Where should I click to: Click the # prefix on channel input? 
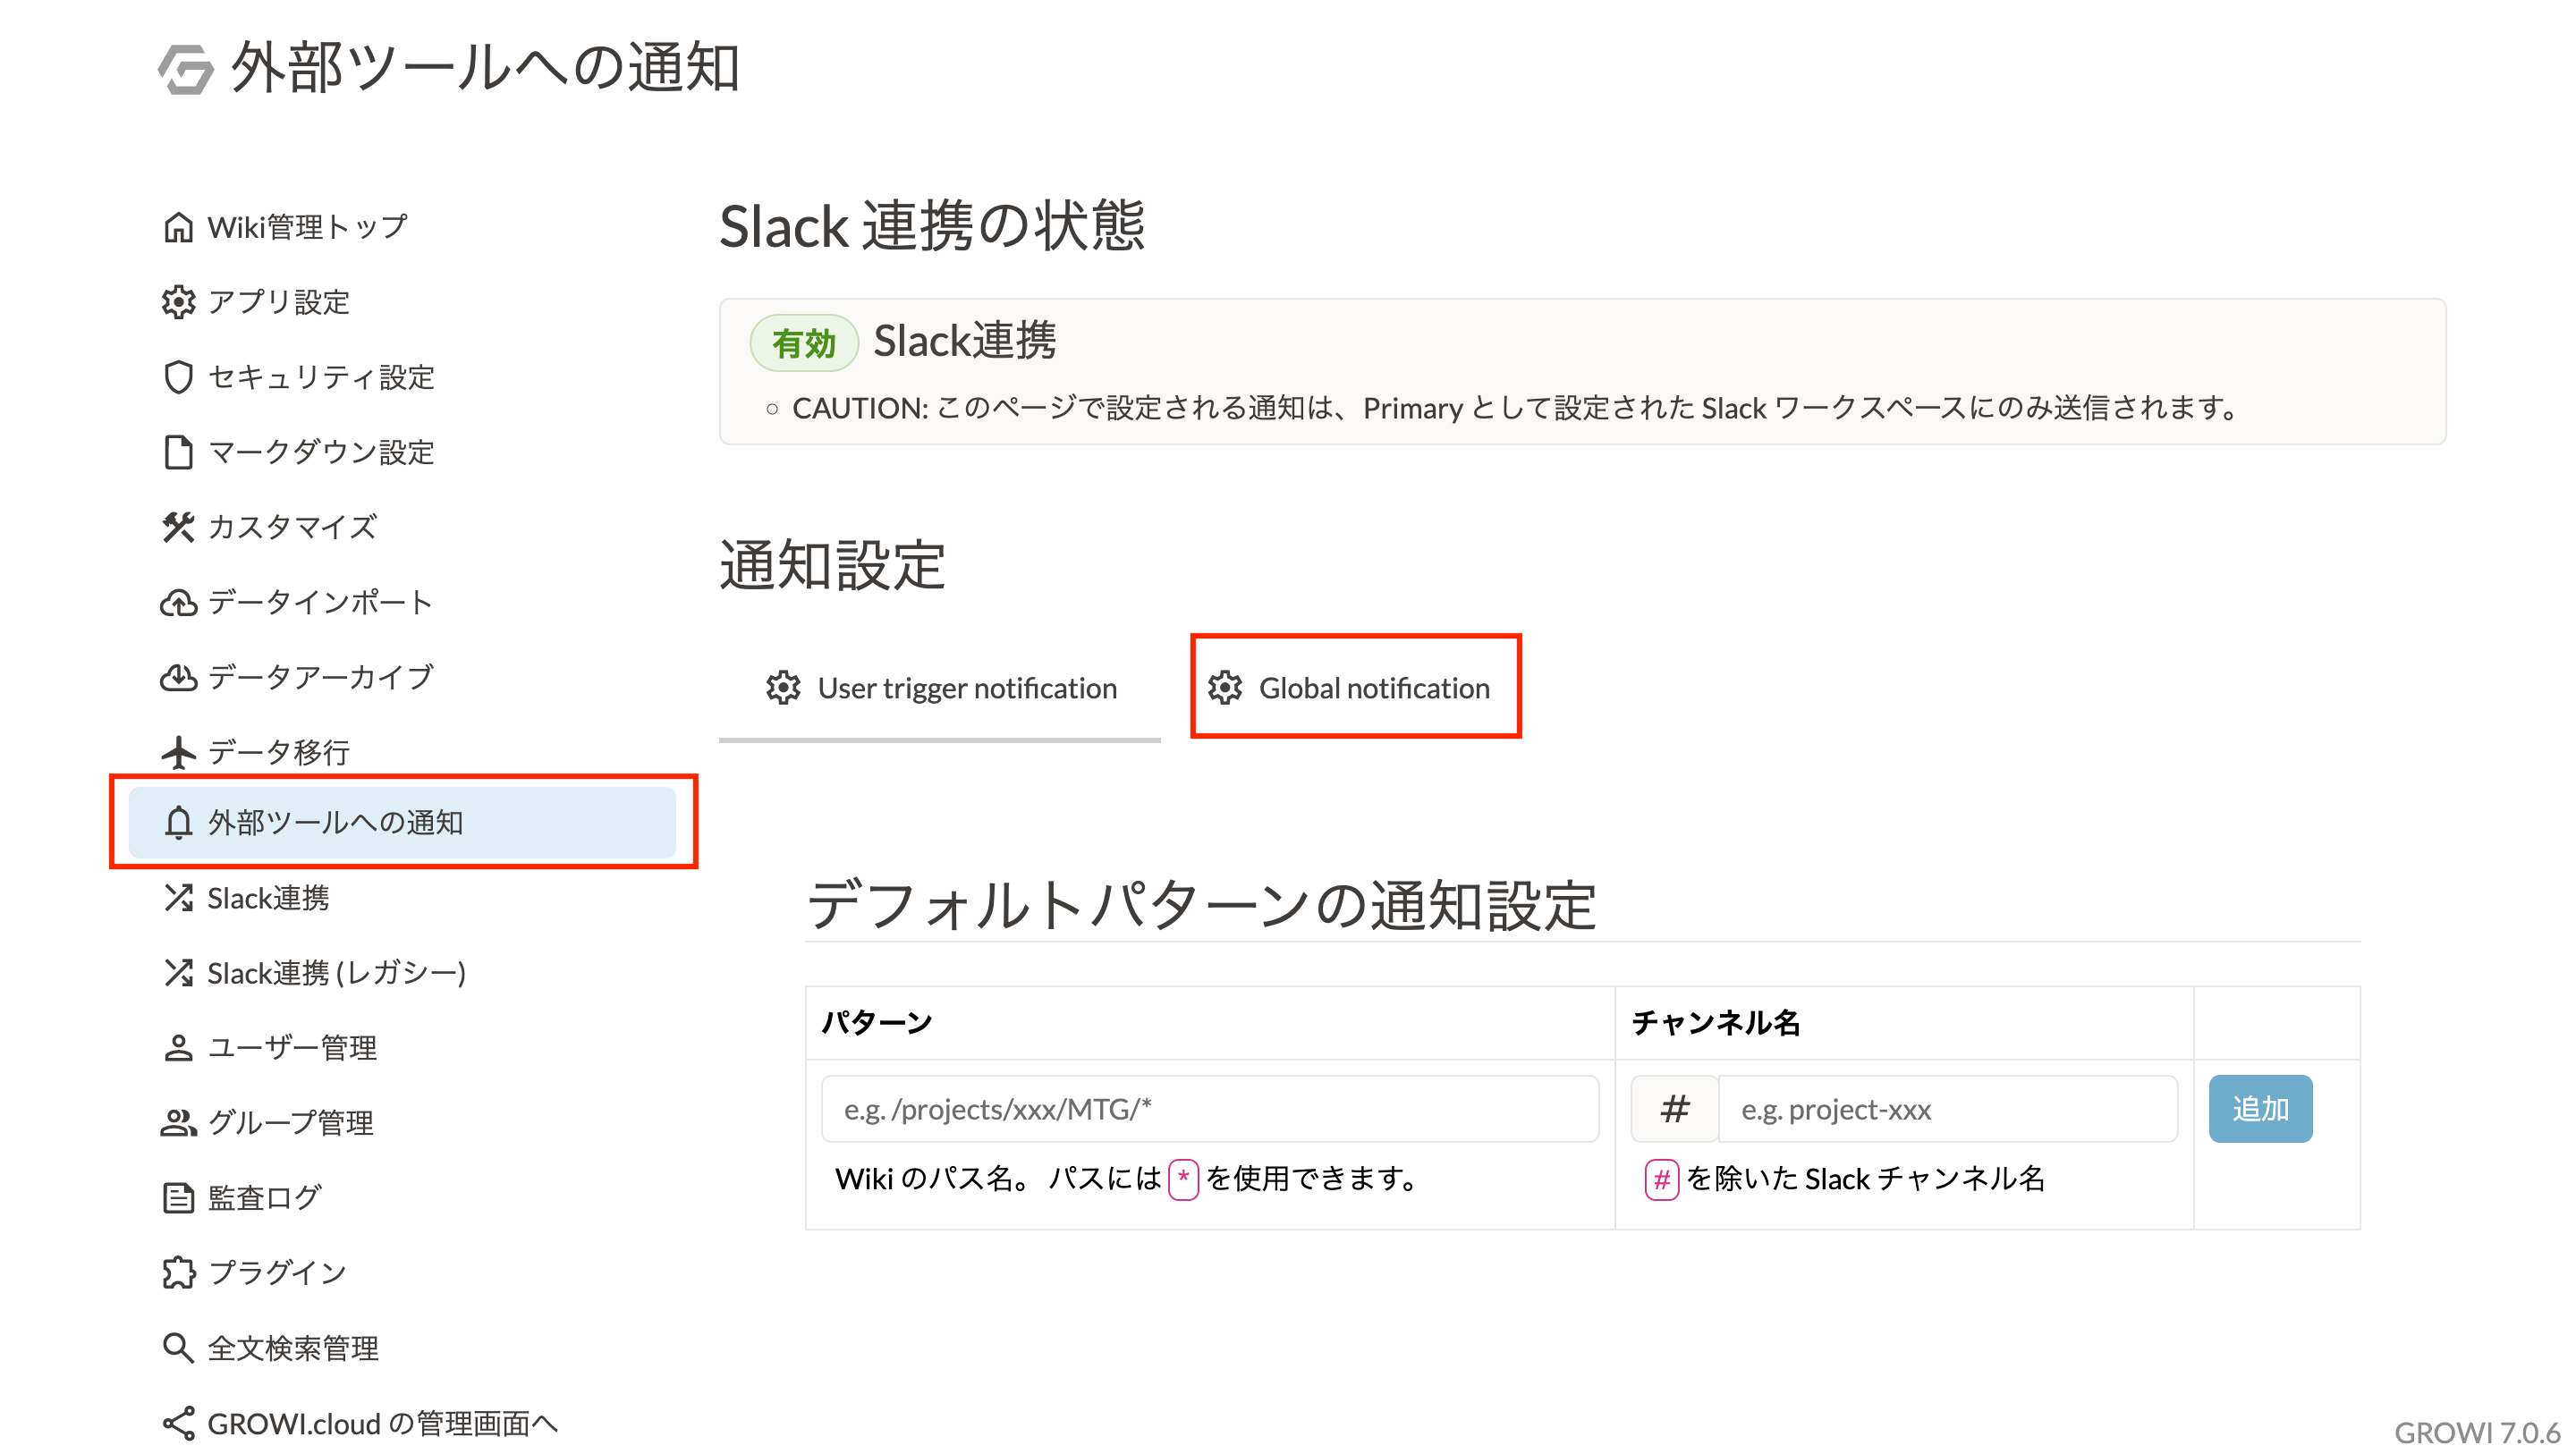(x=1675, y=1109)
